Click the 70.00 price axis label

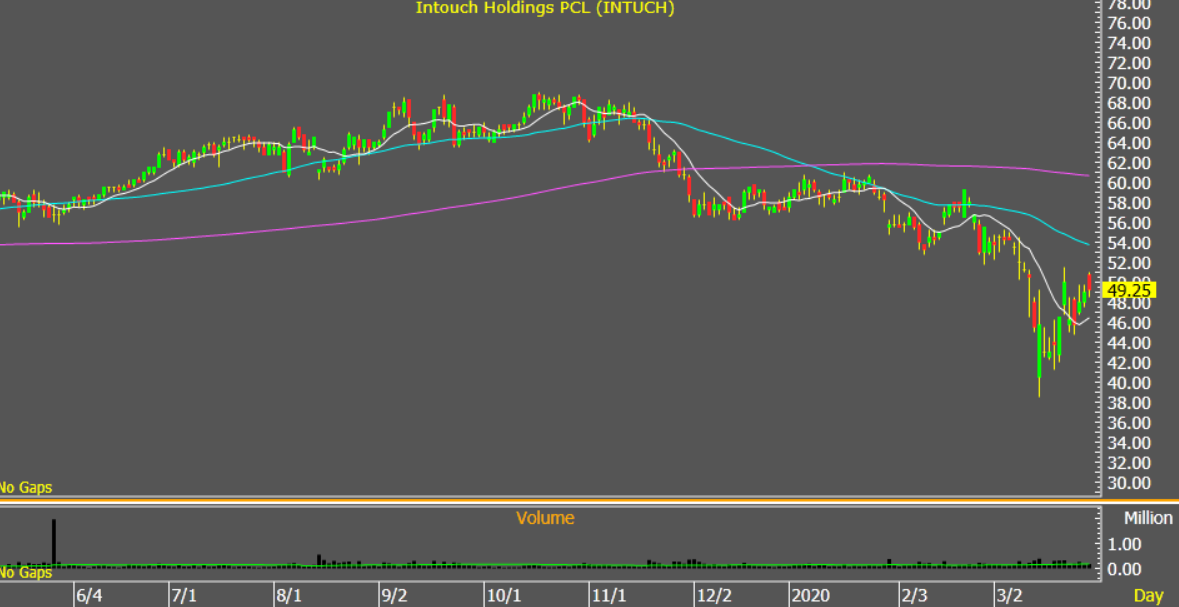(1130, 83)
